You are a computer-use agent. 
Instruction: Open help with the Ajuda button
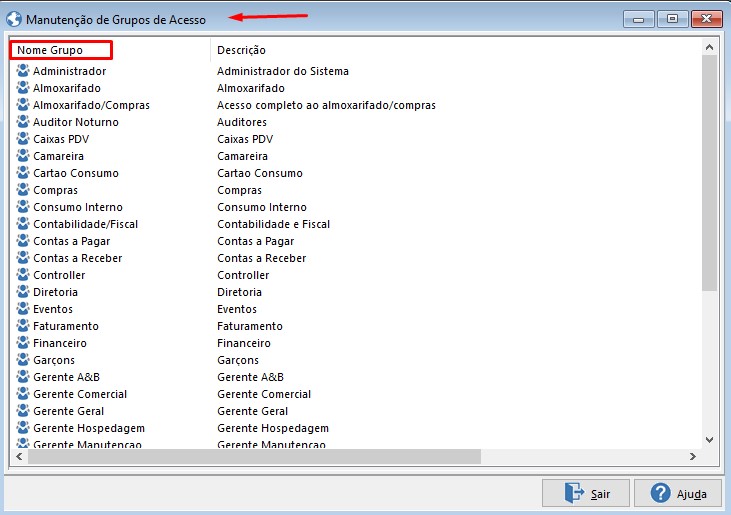pyautogui.click(x=678, y=493)
